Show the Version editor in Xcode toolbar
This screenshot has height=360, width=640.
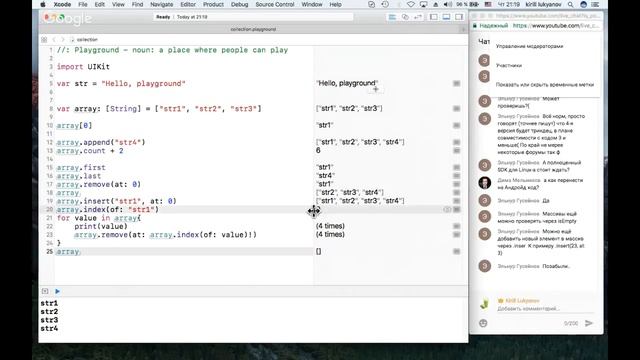[x=418, y=17]
